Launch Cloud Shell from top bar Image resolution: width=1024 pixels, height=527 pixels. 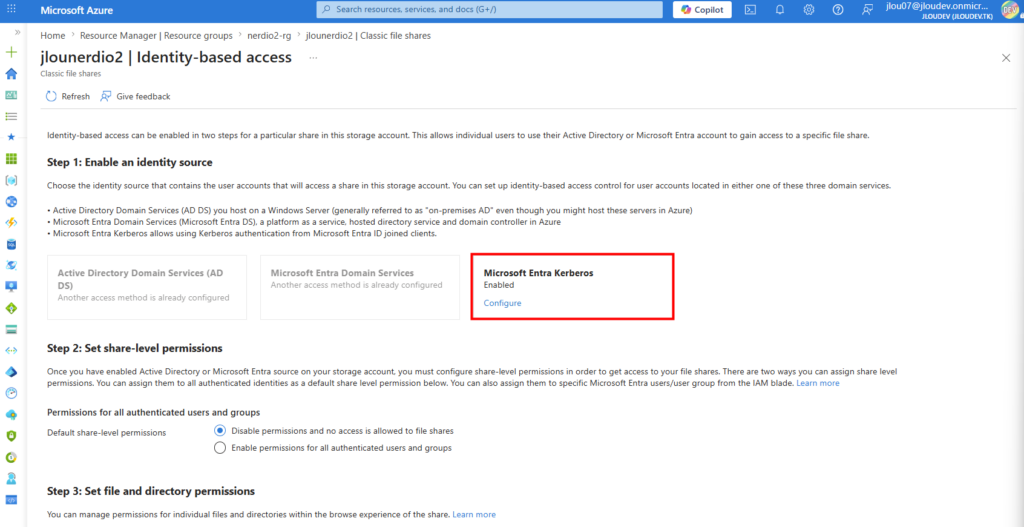pyautogui.click(x=751, y=10)
